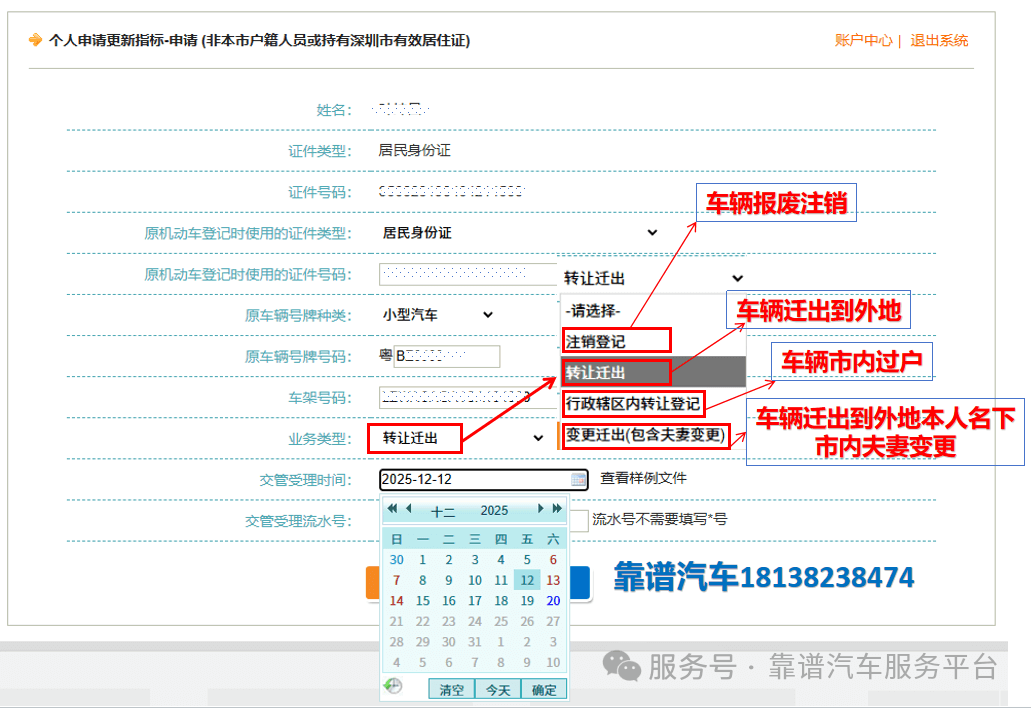The height and width of the screenshot is (708, 1031).
Task: Confirm date with 确定 button
Action: [544, 689]
